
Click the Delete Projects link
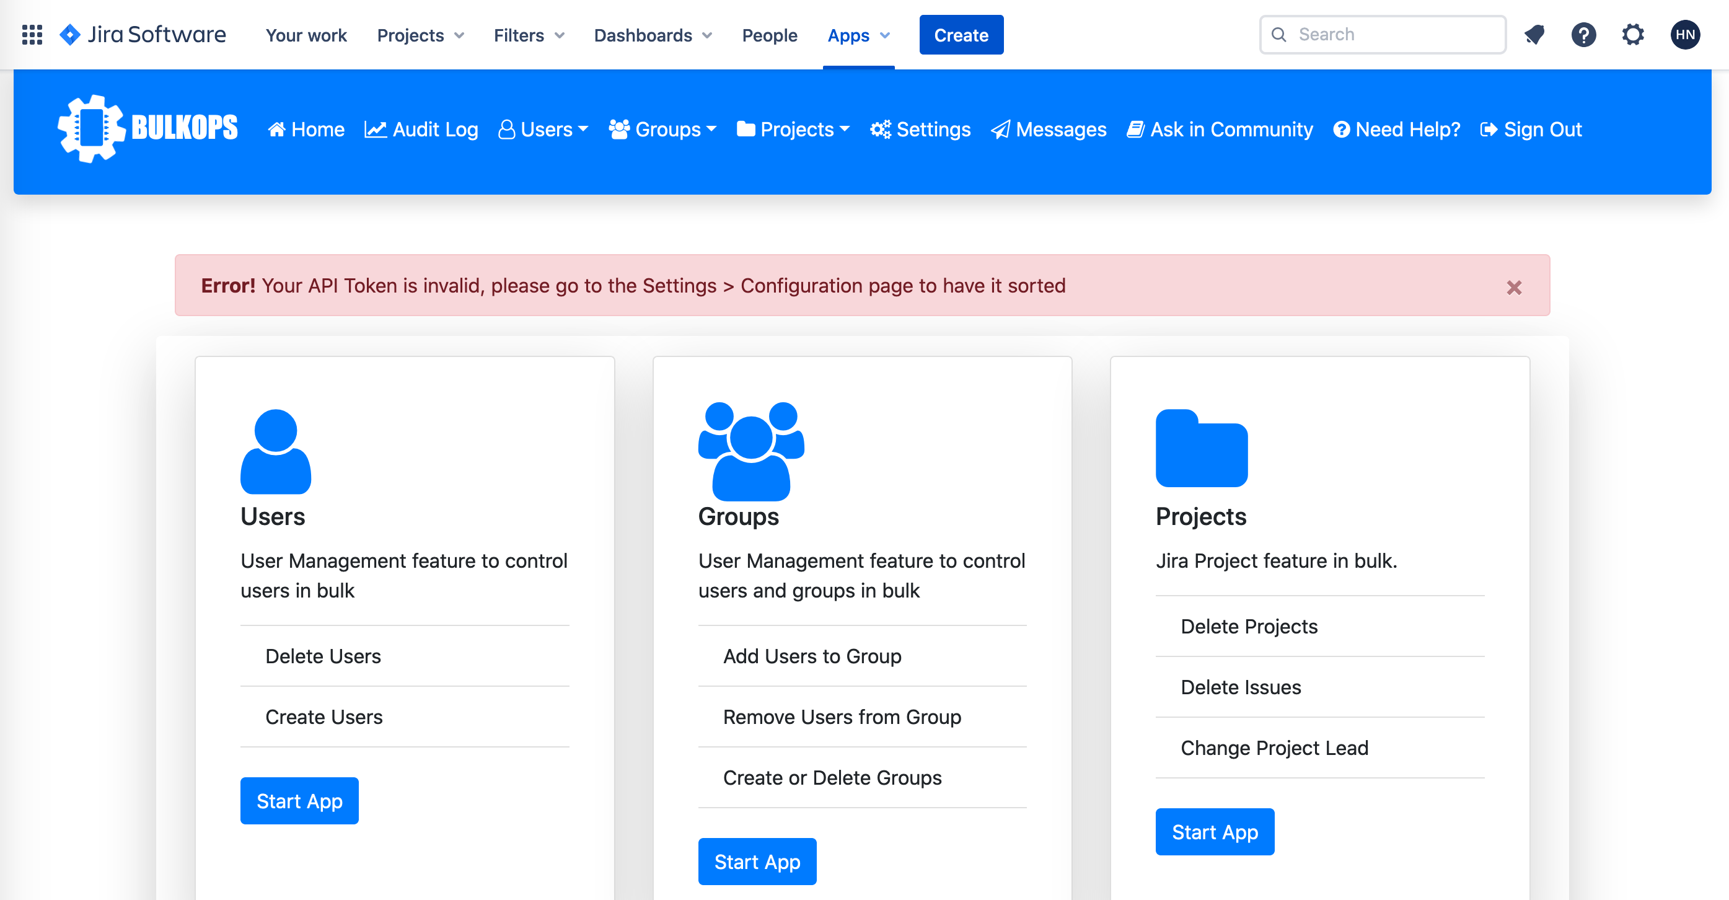1249,627
